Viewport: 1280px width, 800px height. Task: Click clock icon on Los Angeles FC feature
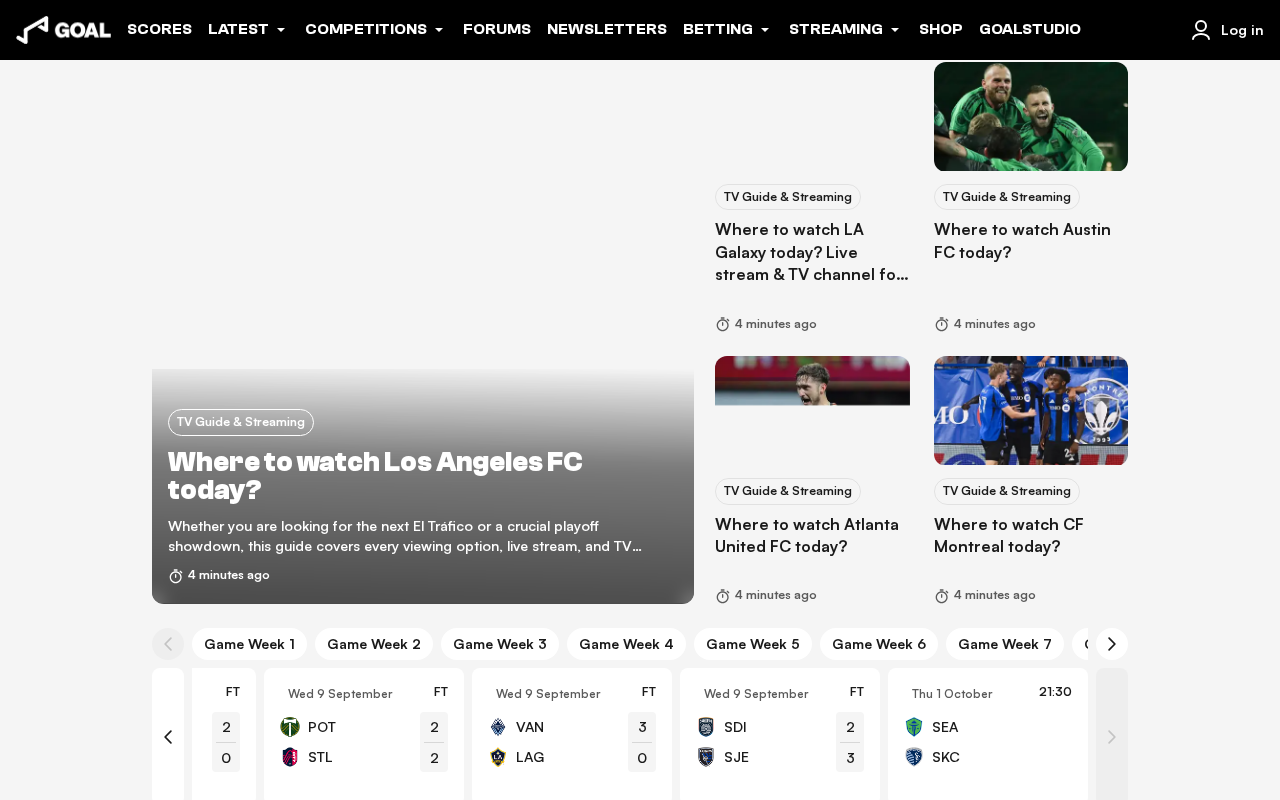176,576
